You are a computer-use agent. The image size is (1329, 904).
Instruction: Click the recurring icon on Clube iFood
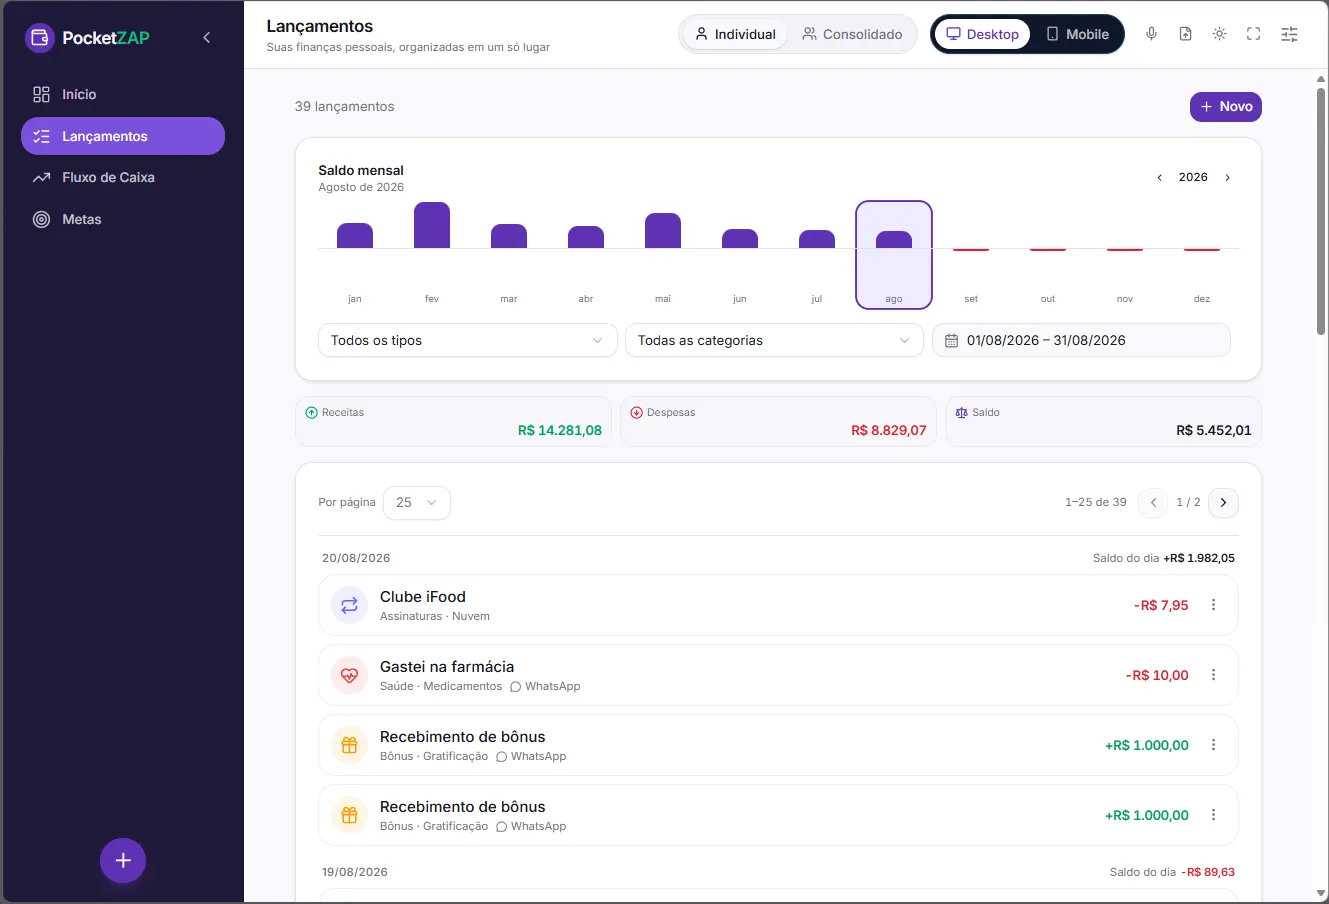tap(349, 605)
